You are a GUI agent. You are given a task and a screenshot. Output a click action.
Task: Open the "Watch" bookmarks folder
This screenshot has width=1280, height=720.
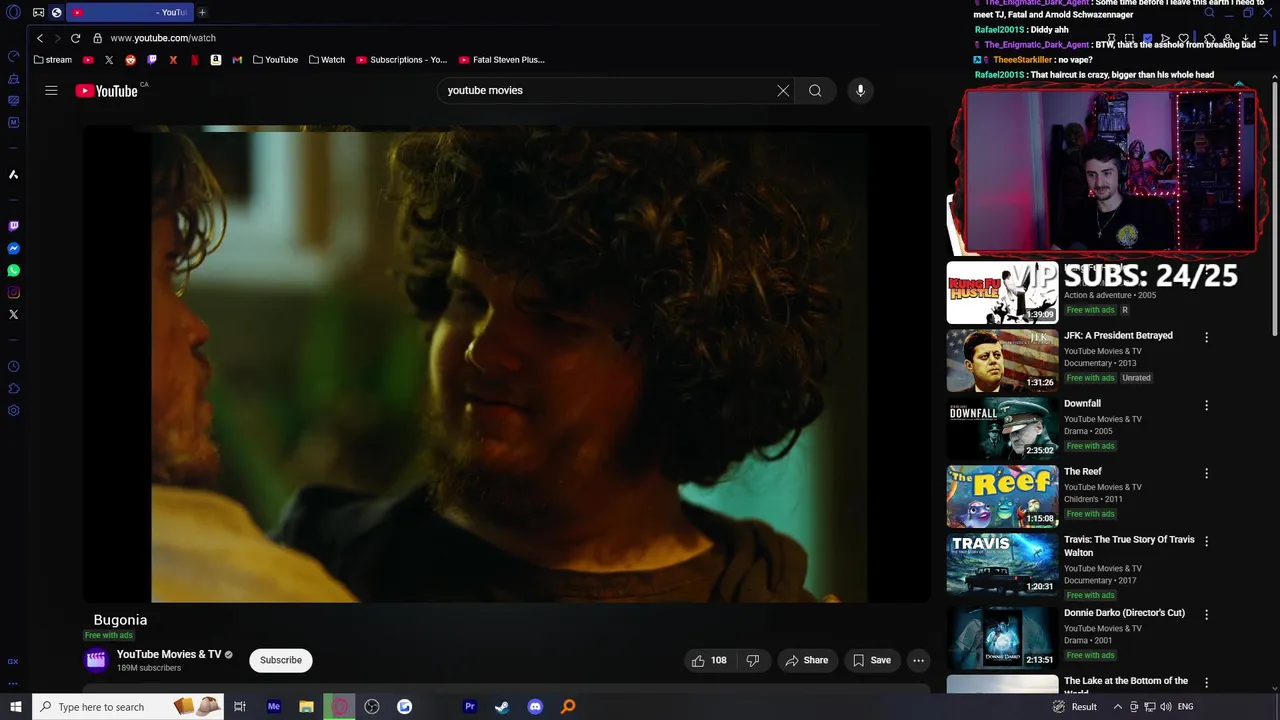327,60
